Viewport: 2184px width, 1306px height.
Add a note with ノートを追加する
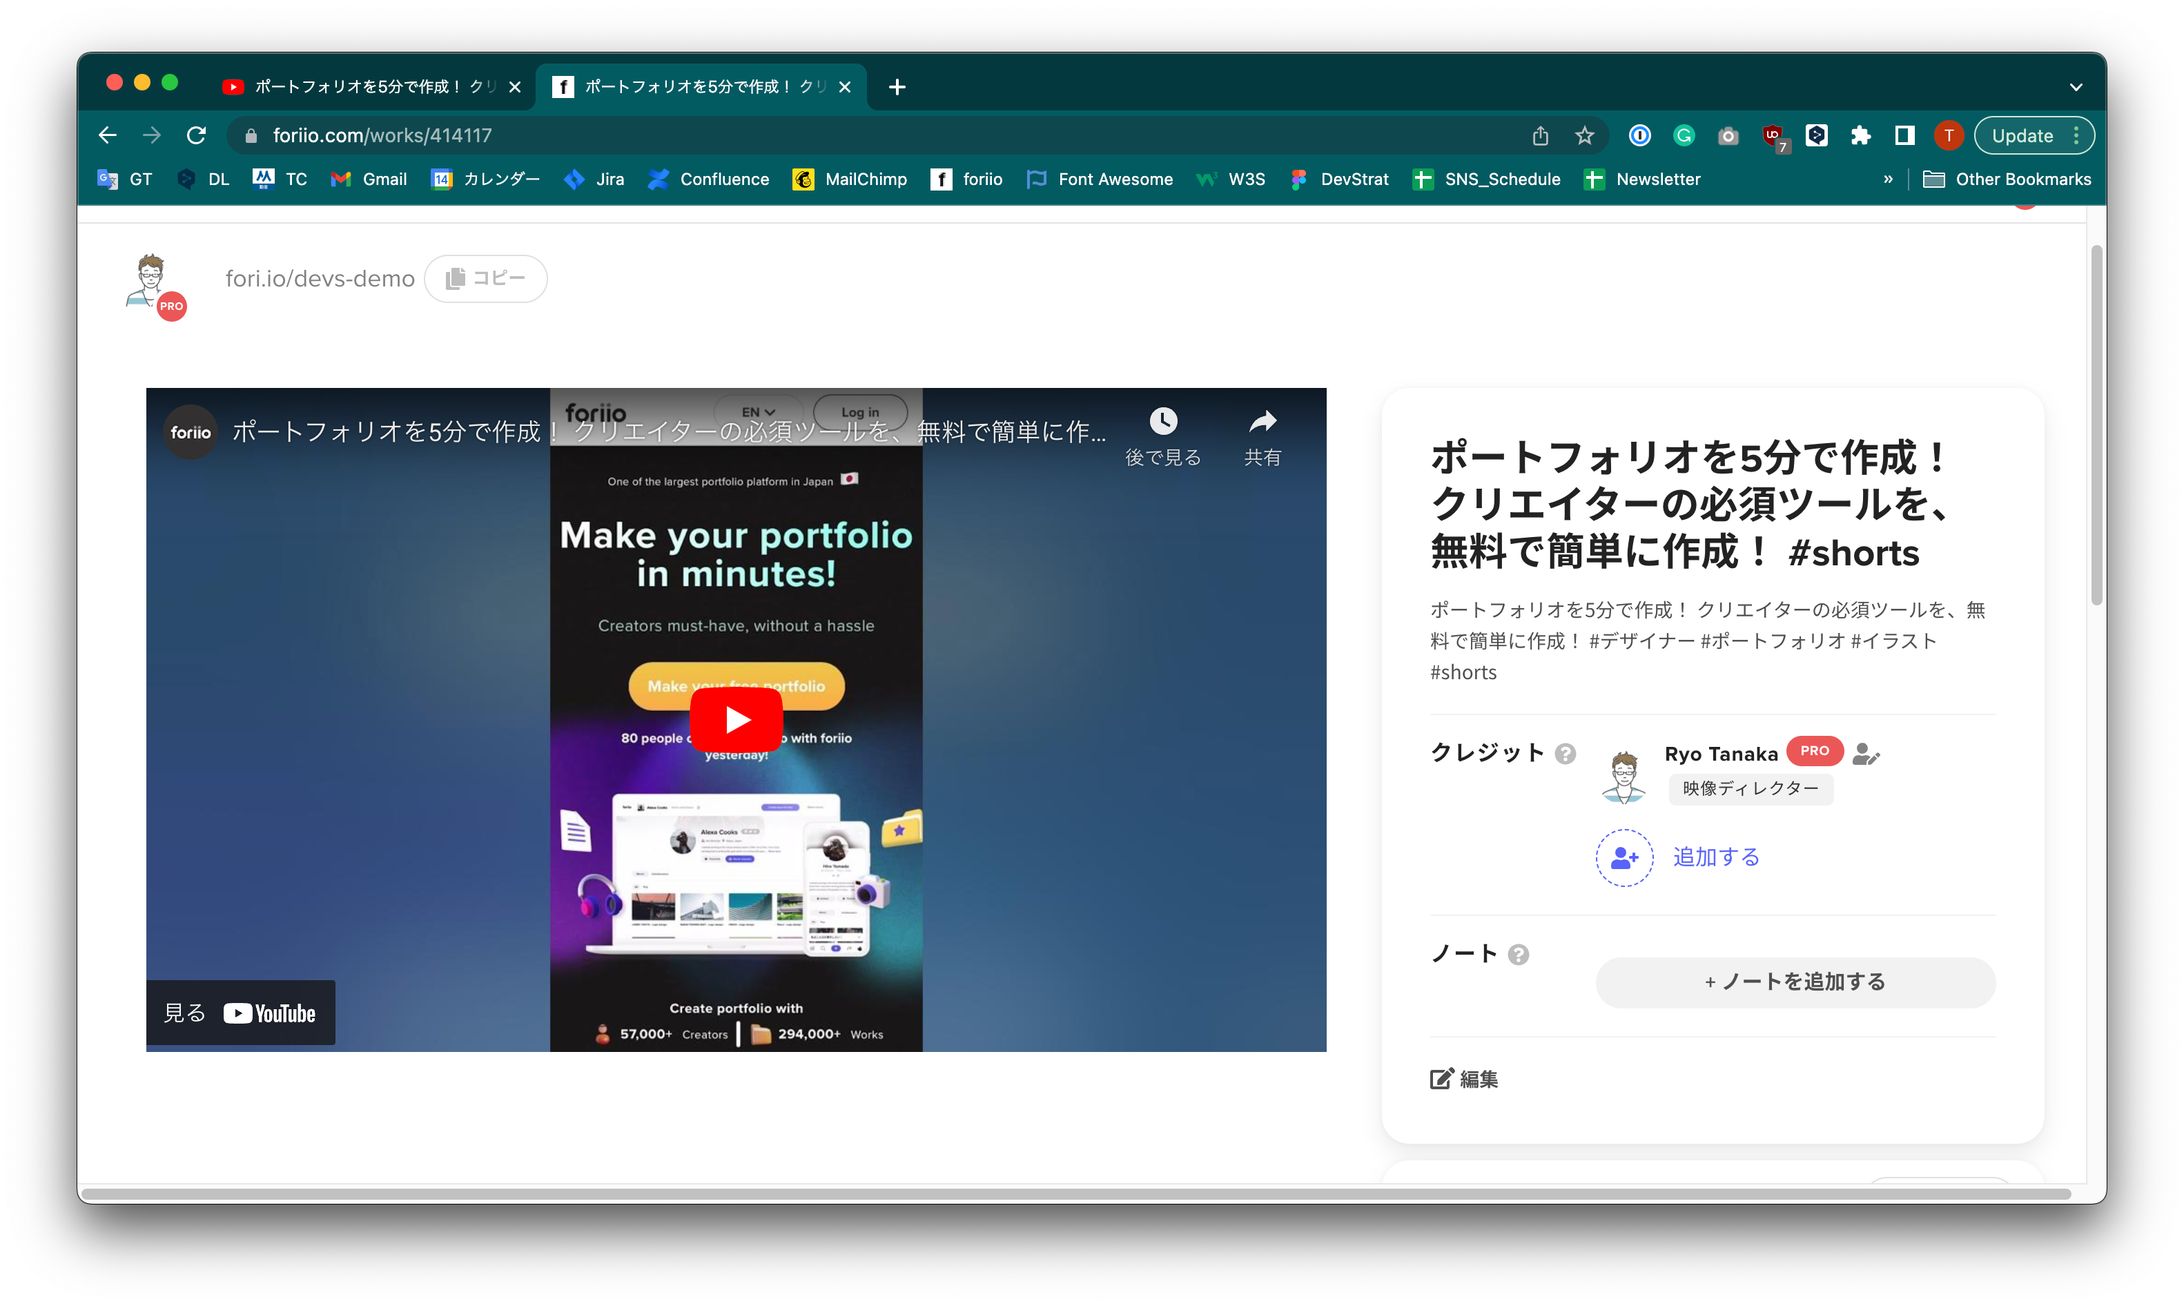click(1795, 982)
